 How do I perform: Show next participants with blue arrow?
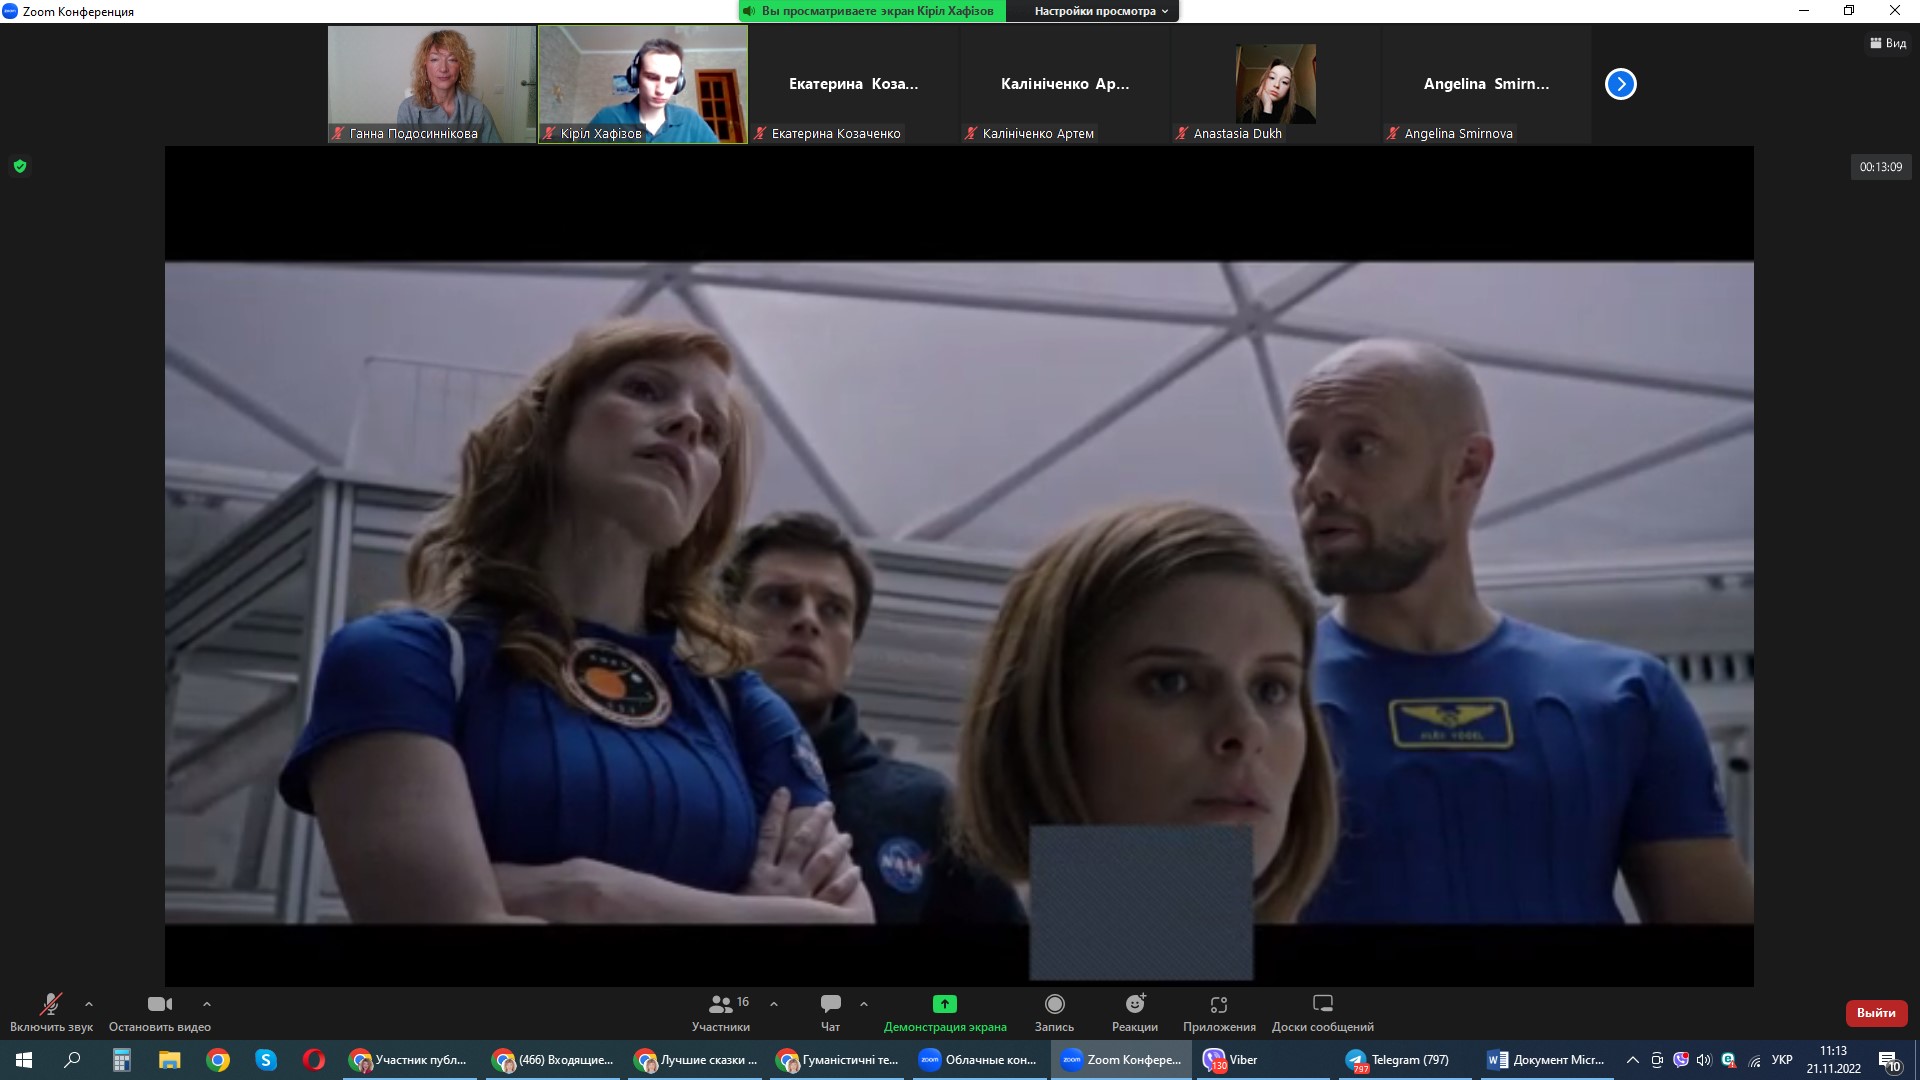click(1620, 84)
